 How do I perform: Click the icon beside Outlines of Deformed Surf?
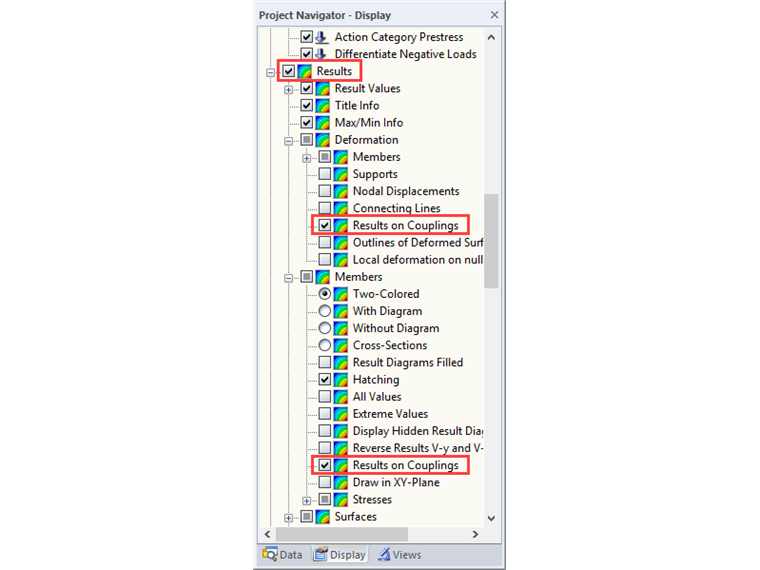click(x=341, y=242)
